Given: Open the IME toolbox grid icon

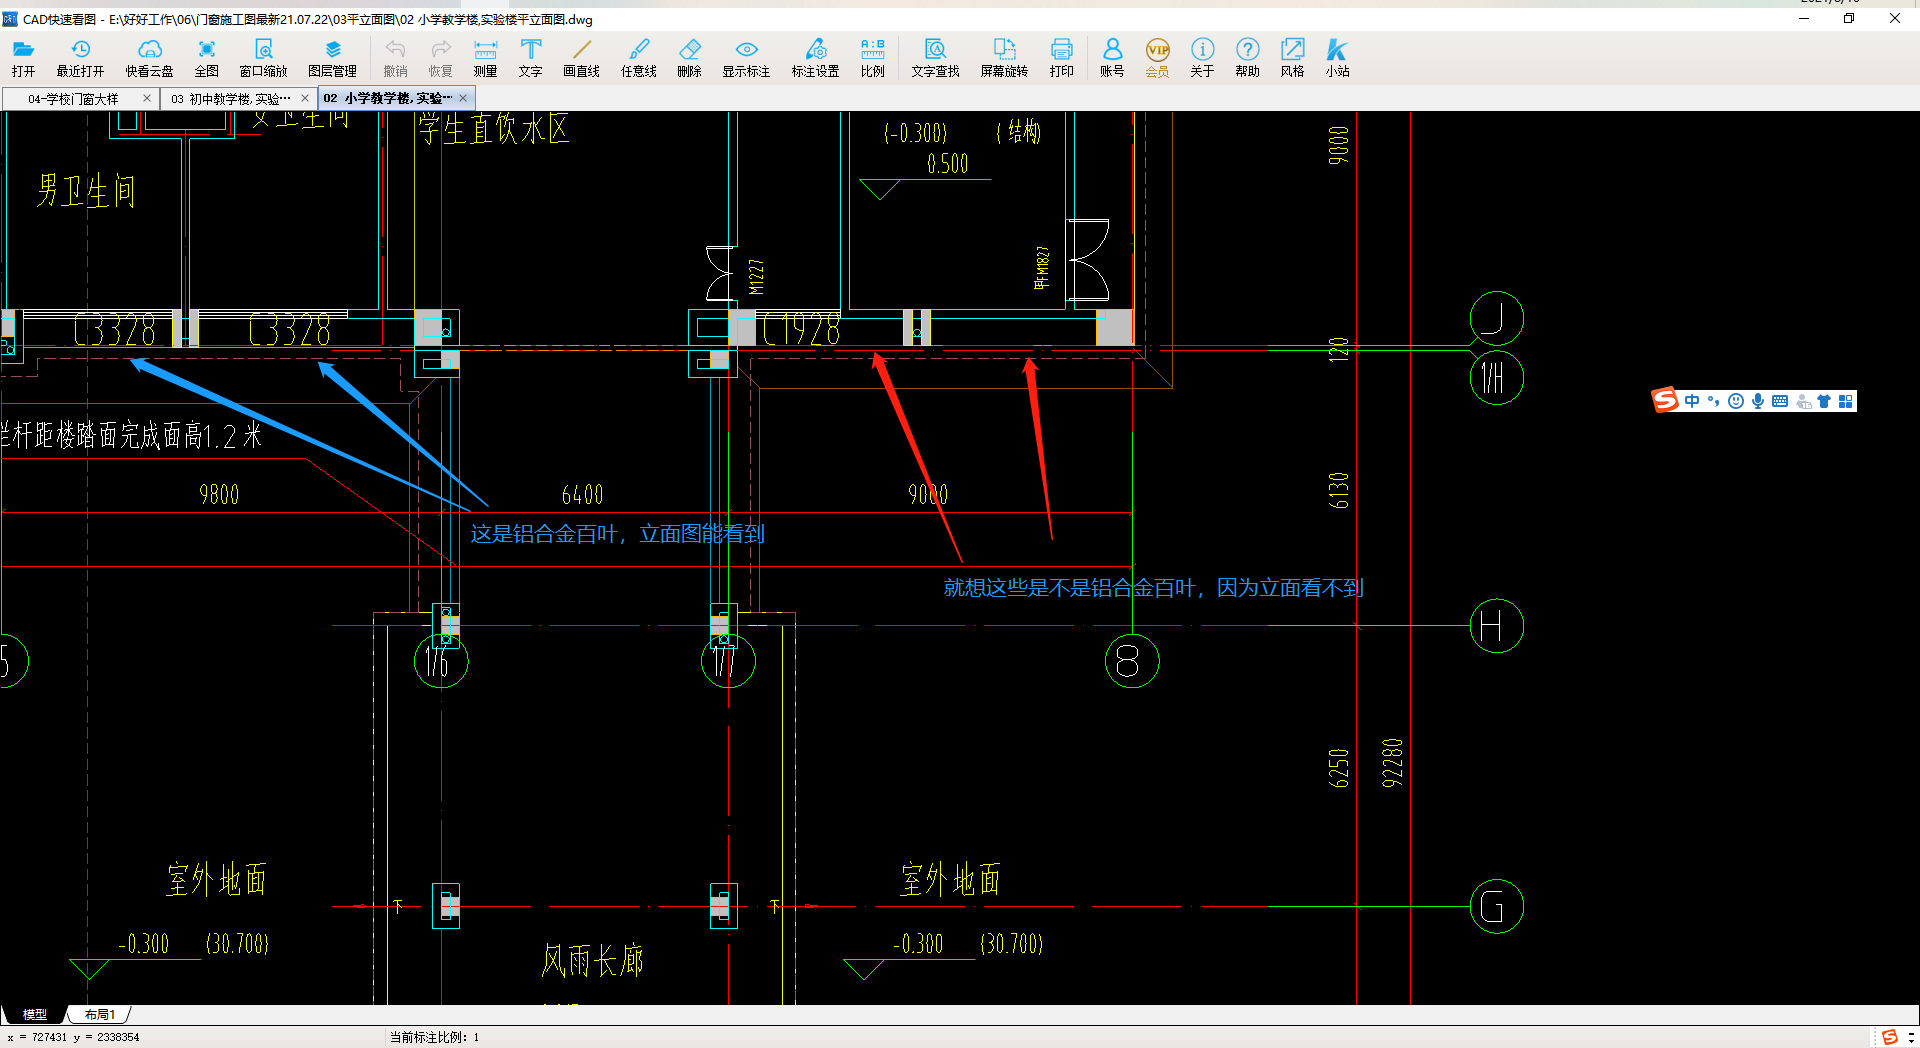Looking at the screenshot, I should pyautogui.click(x=1846, y=401).
